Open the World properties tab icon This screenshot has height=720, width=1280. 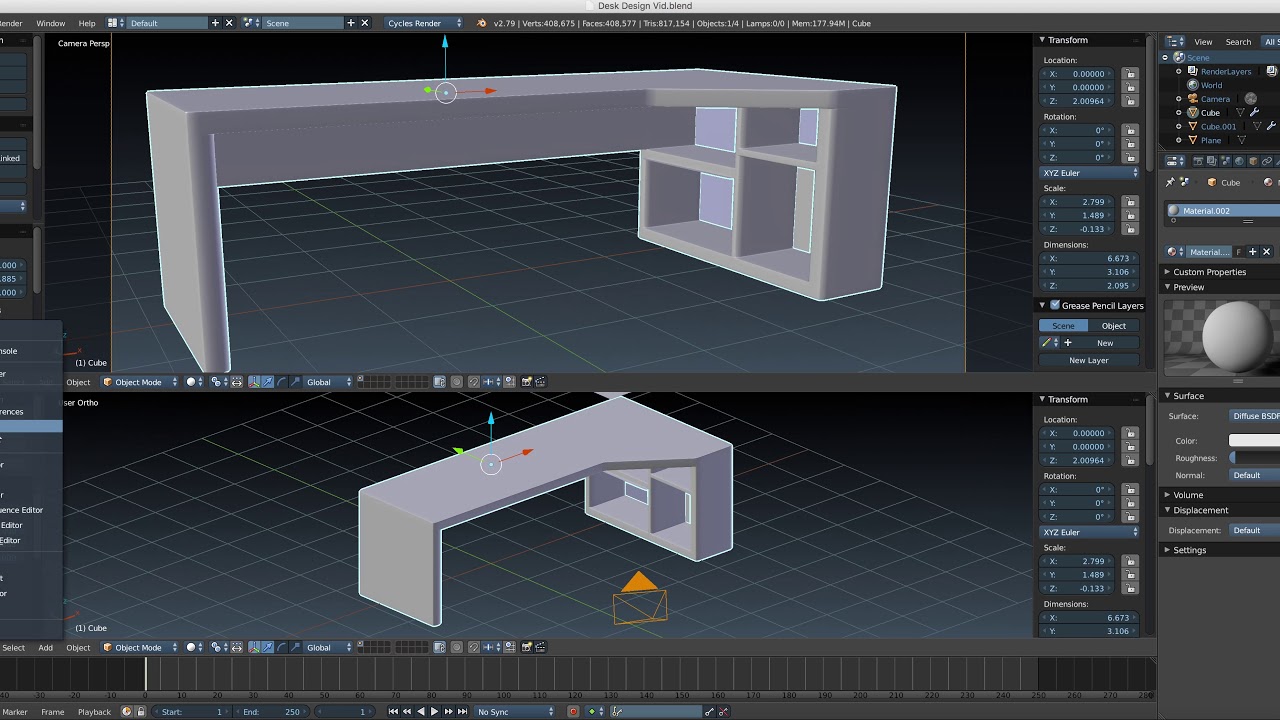click(1239, 161)
